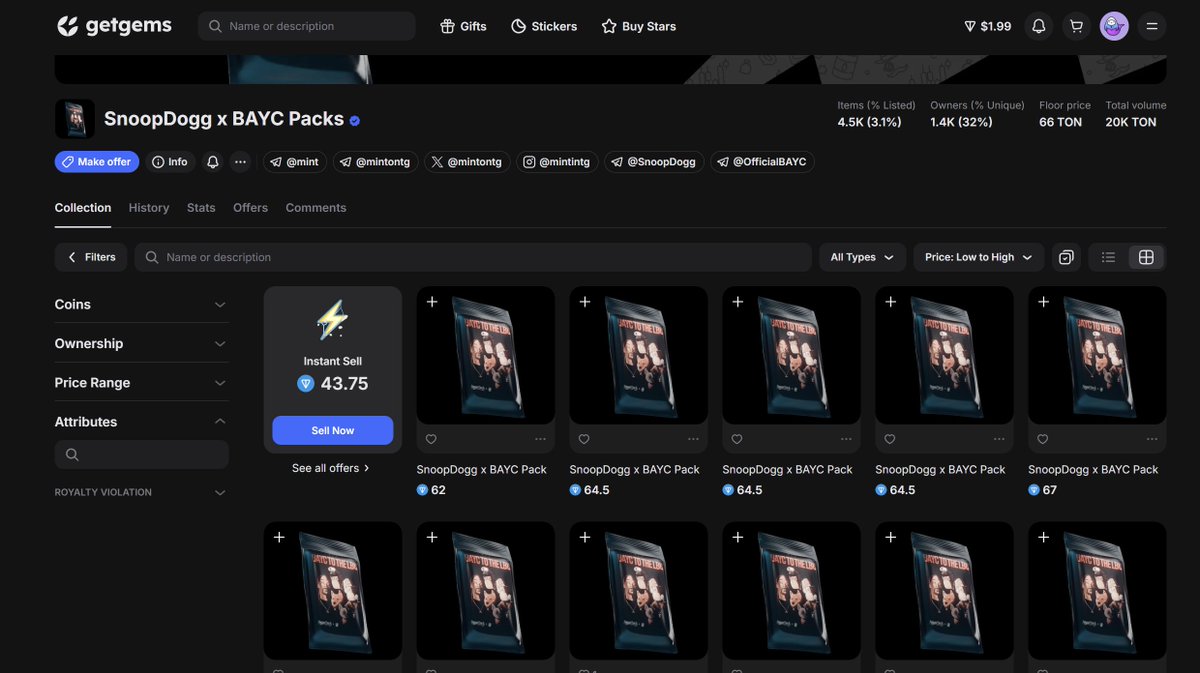1200x673 pixels.
Task: Click the collection avatar thumbnail
Action: click(75, 119)
